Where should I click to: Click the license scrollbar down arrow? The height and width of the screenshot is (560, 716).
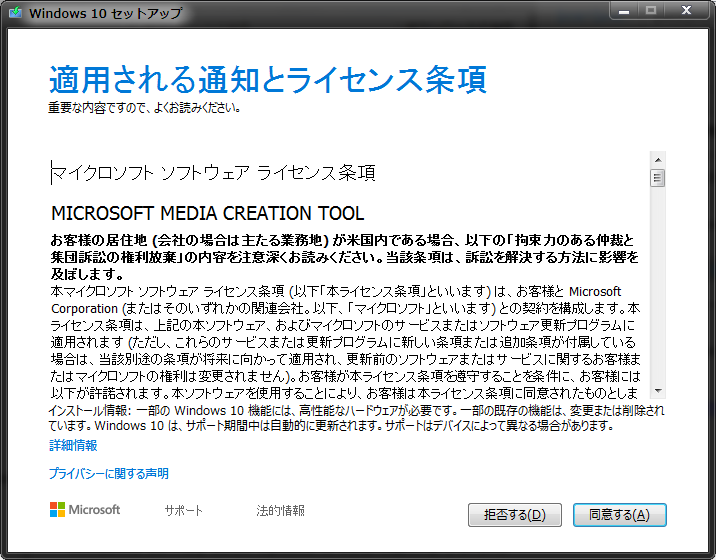[658, 391]
